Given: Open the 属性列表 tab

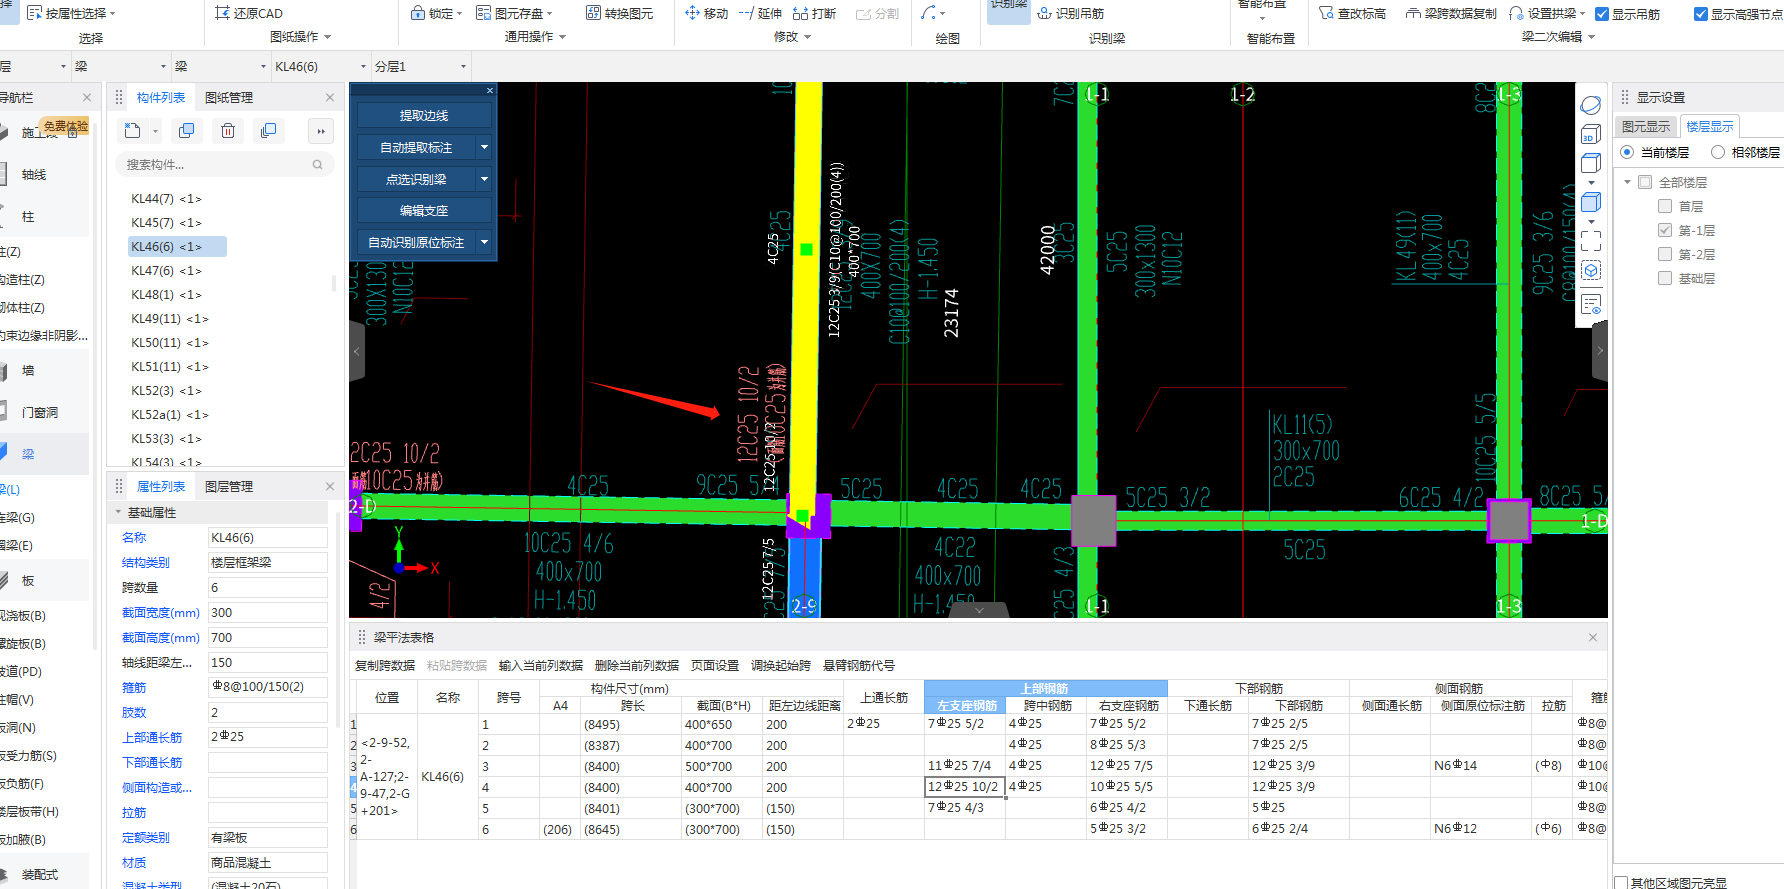Looking at the screenshot, I should 161,486.
